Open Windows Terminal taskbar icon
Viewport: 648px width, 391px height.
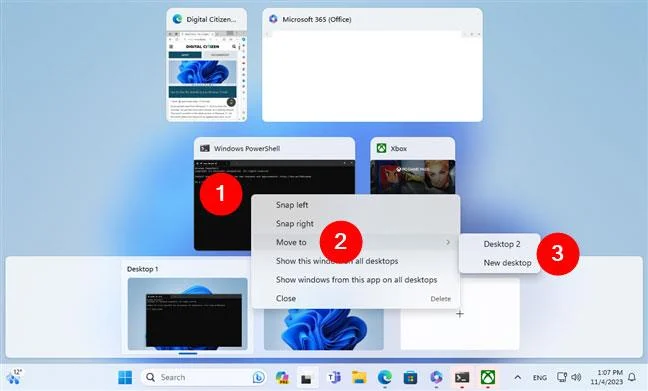coord(462,377)
